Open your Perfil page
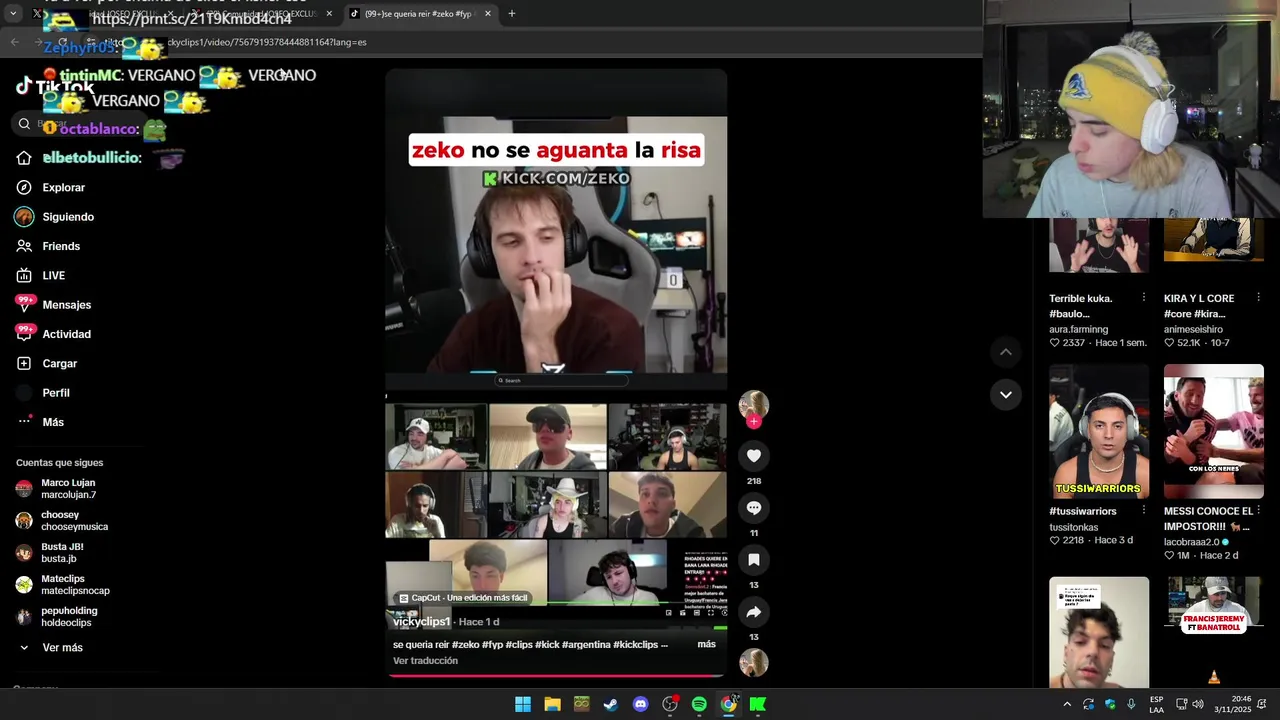 56,393
